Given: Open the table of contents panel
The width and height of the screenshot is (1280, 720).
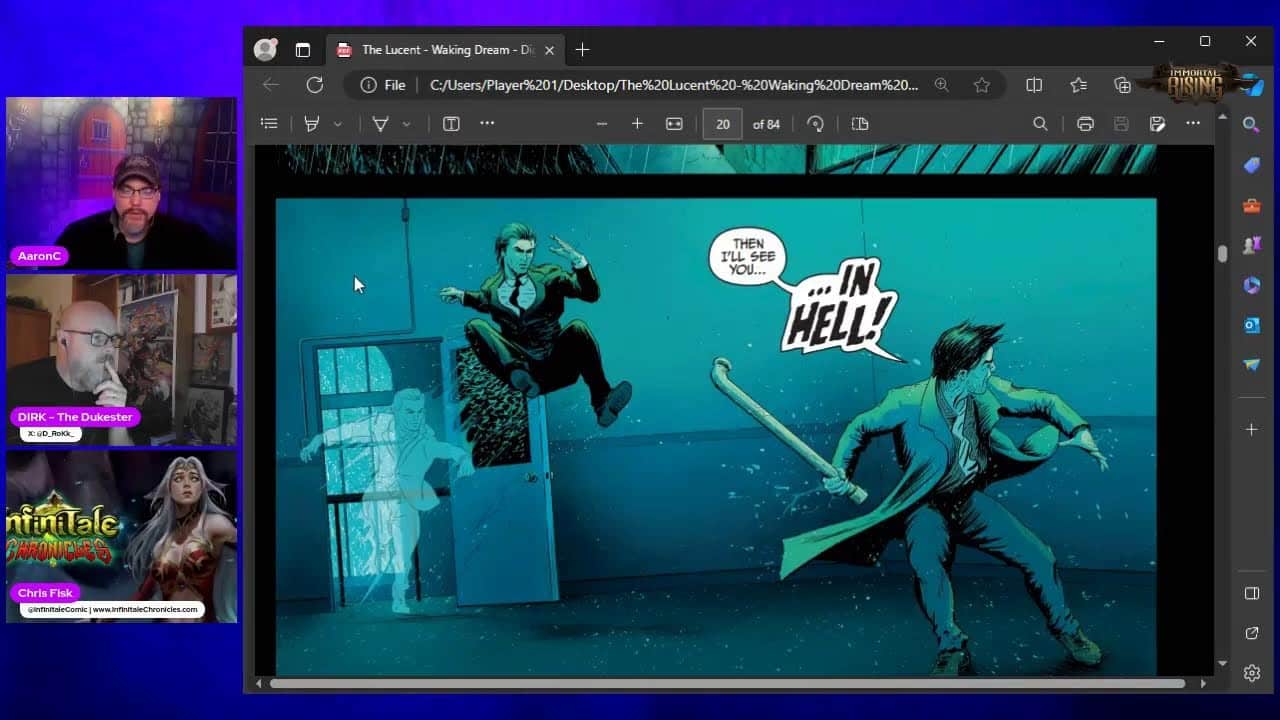Looking at the screenshot, I should tap(269, 123).
